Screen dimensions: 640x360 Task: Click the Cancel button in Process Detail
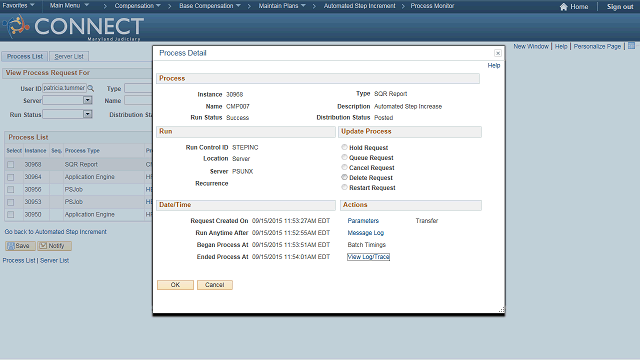[x=215, y=285]
